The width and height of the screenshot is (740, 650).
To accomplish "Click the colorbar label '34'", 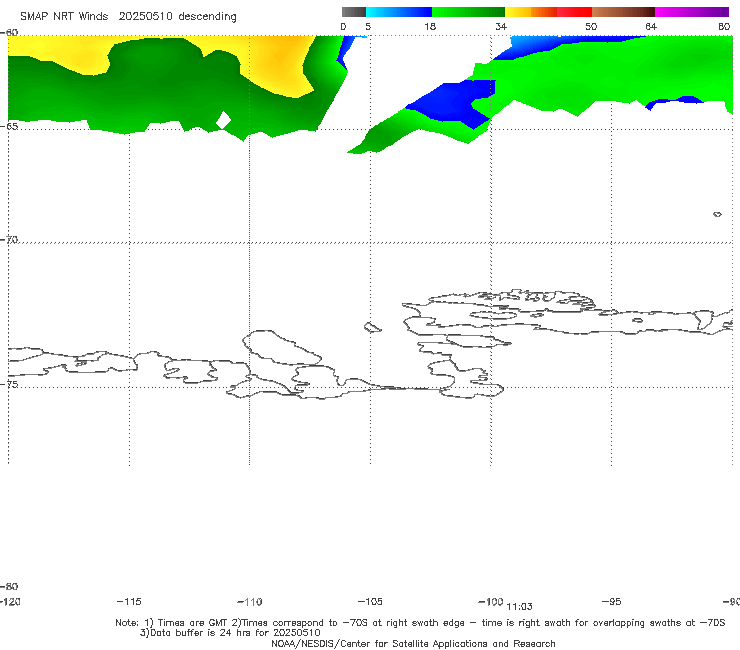I will coord(501,27).
